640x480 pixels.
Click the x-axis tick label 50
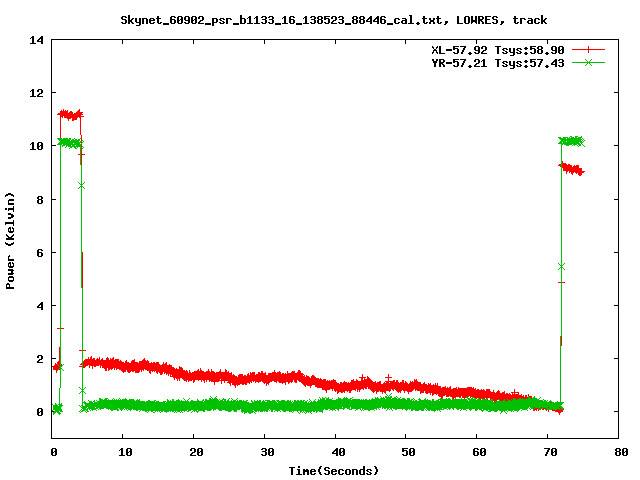point(408,452)
